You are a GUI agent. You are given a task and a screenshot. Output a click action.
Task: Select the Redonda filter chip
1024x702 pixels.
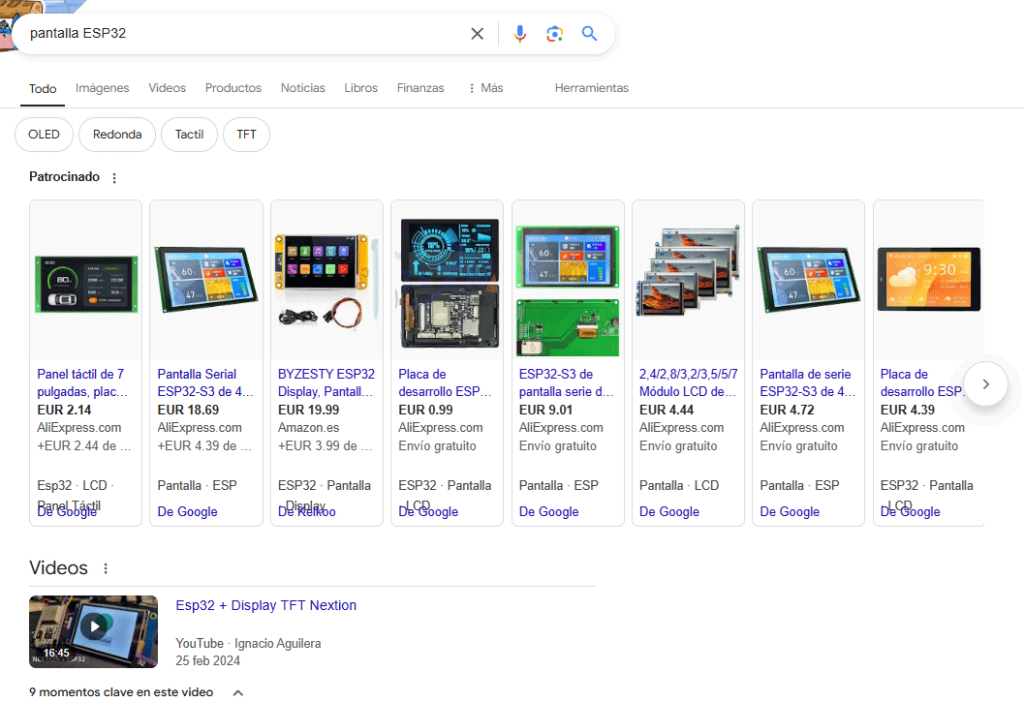pos(117,134)
